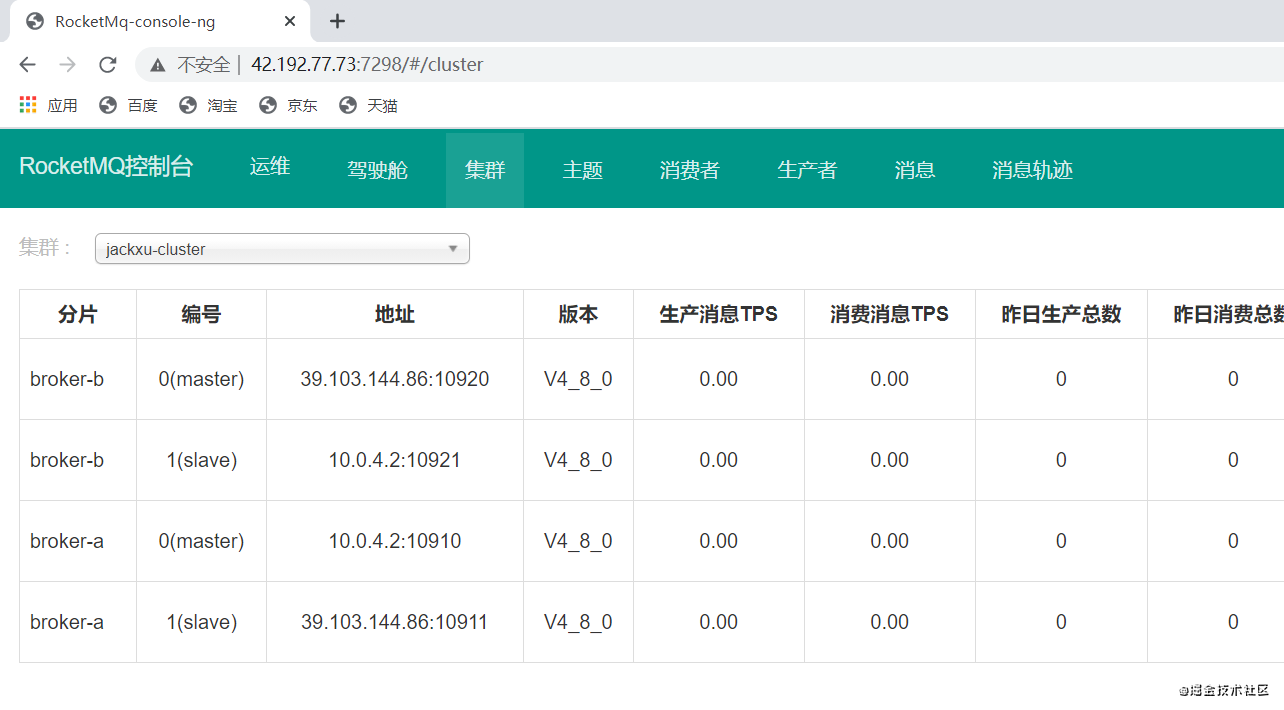Select address 39.103.144.86:10911
The image size is (1284, 710).
coord(395,622)
